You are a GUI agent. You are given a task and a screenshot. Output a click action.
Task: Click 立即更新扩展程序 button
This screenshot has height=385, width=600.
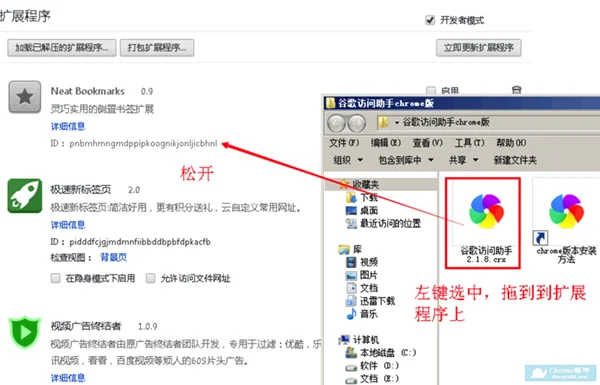point(479,48)
